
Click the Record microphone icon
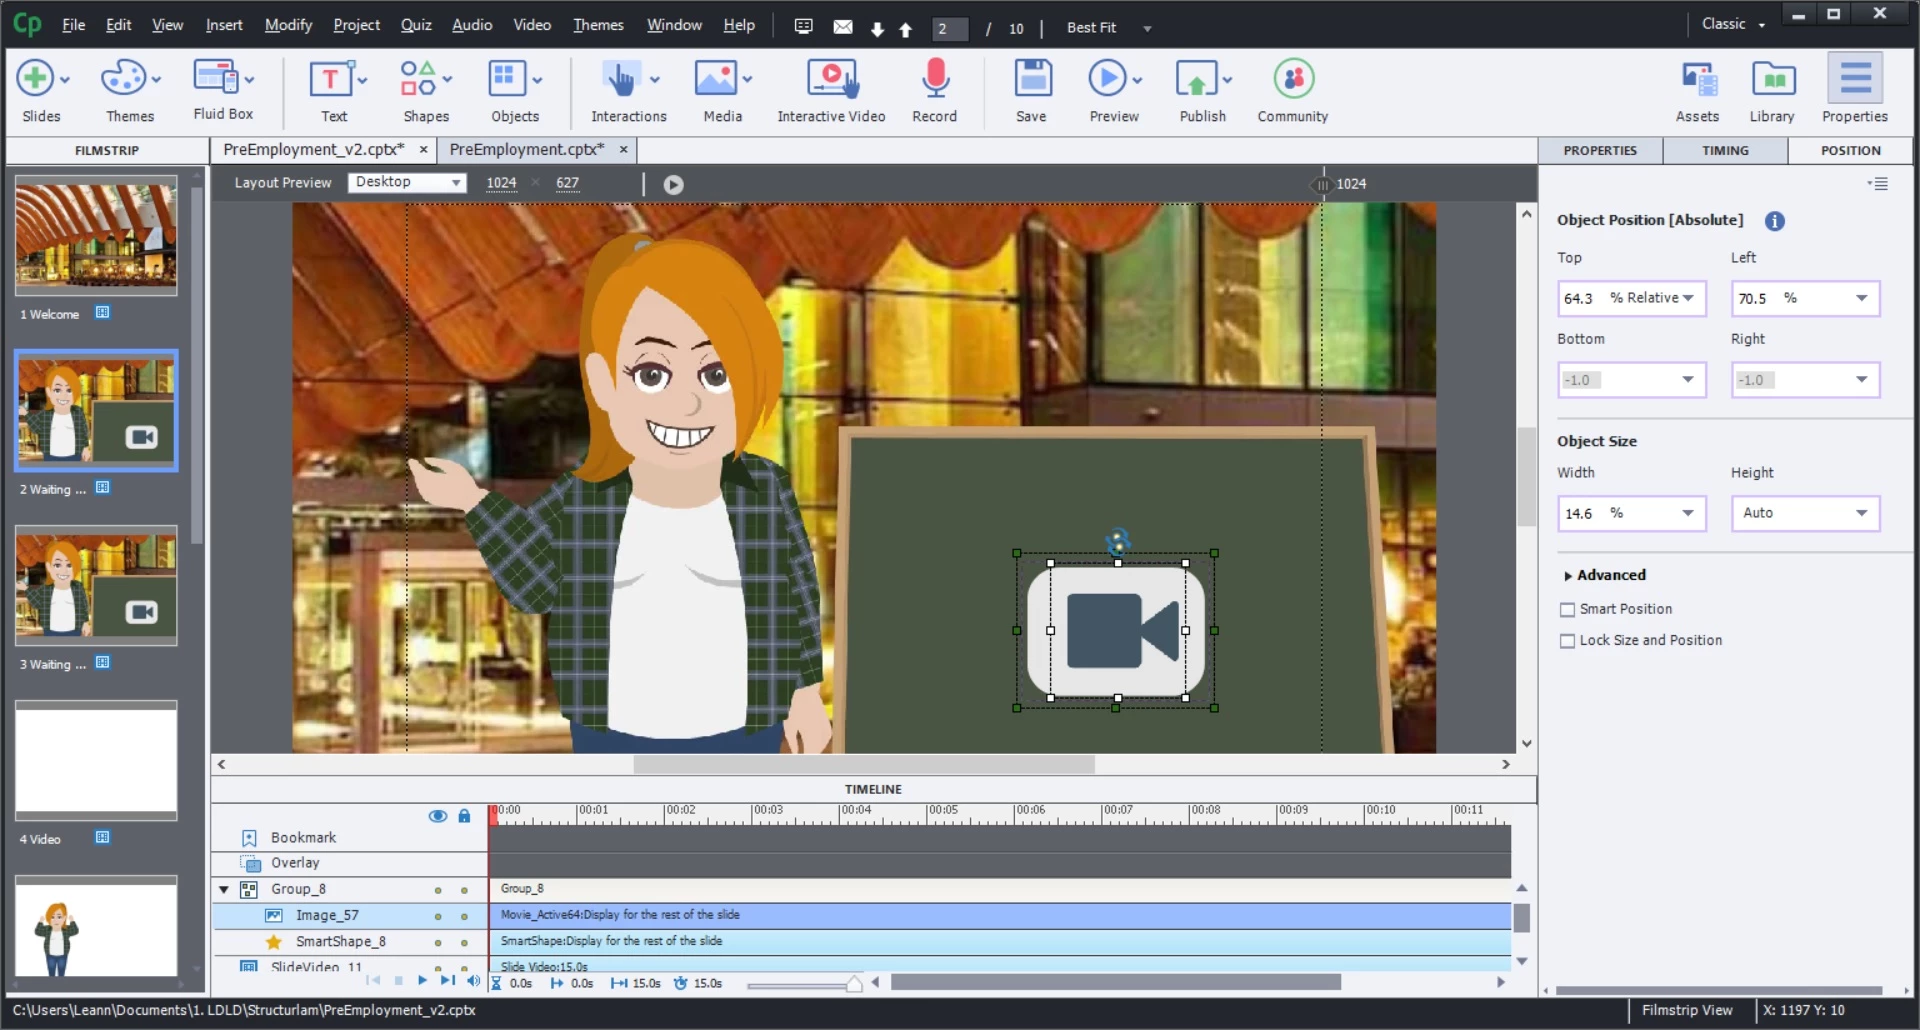(934, 80)
